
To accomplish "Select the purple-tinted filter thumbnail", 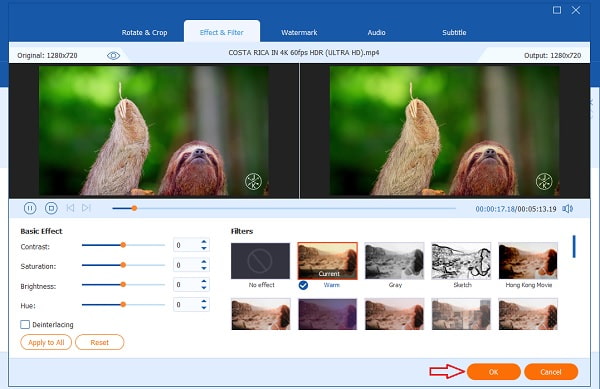I will pos(328,314).
